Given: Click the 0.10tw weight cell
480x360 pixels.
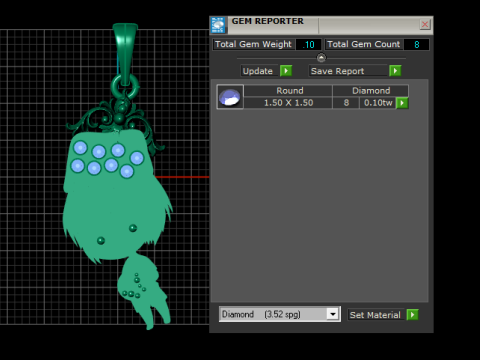Looking at the screenshot, I should [378, 103].
